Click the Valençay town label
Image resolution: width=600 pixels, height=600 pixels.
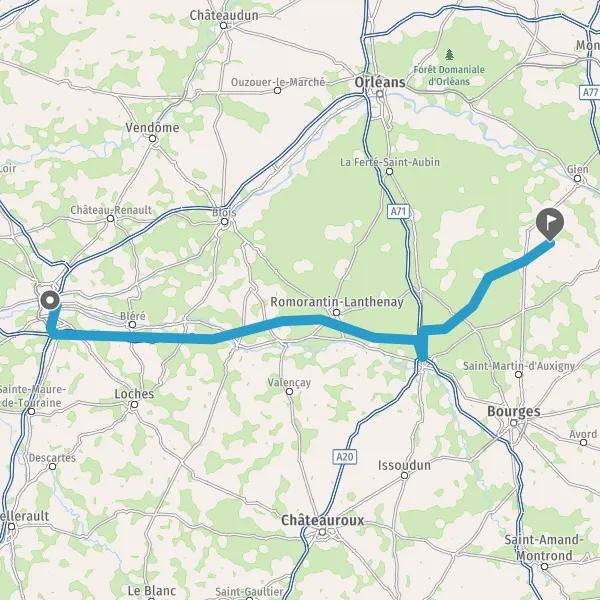(289, 382)
